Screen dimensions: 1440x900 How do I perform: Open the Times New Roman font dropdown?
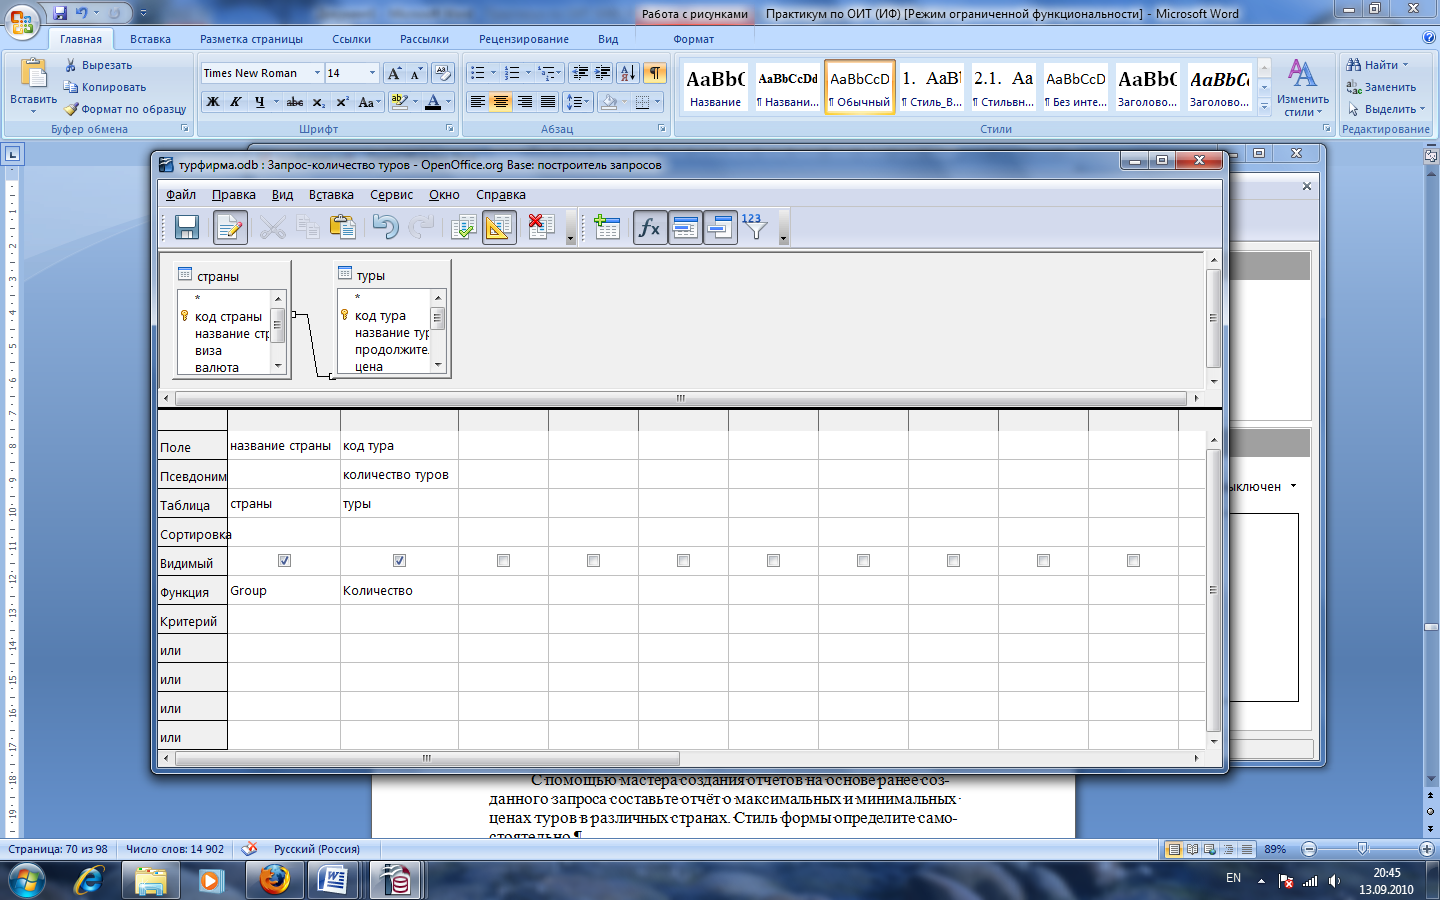tap(317, 73)
